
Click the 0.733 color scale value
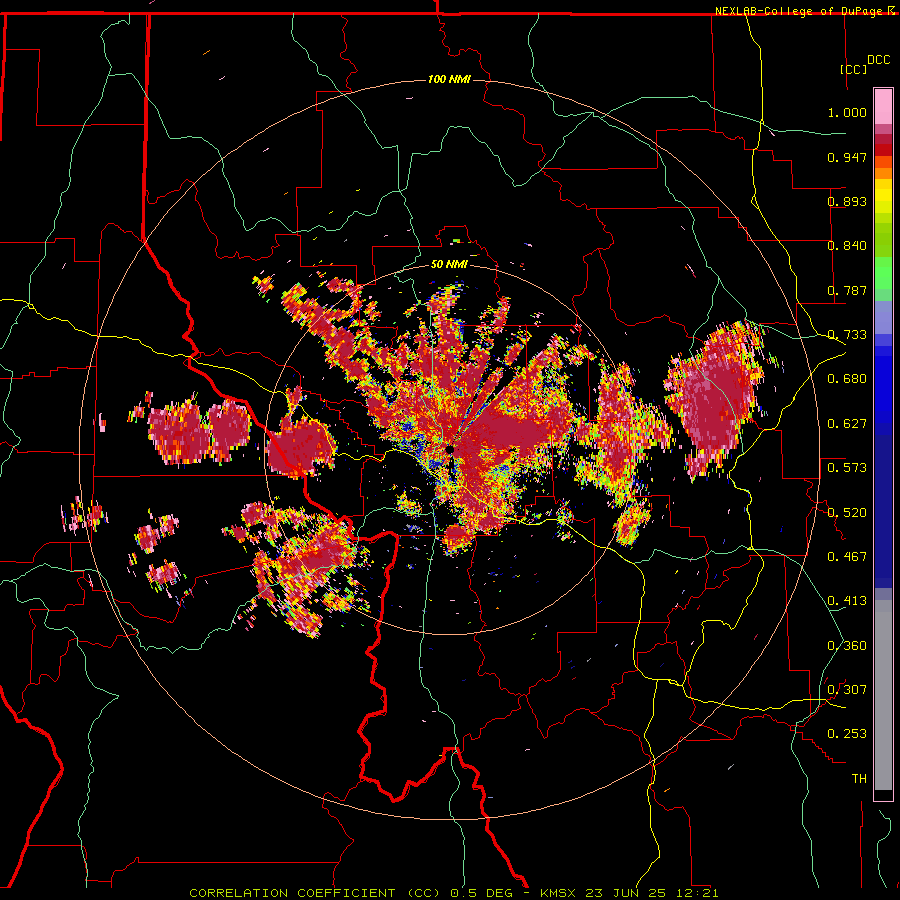[x=847, y=335]
